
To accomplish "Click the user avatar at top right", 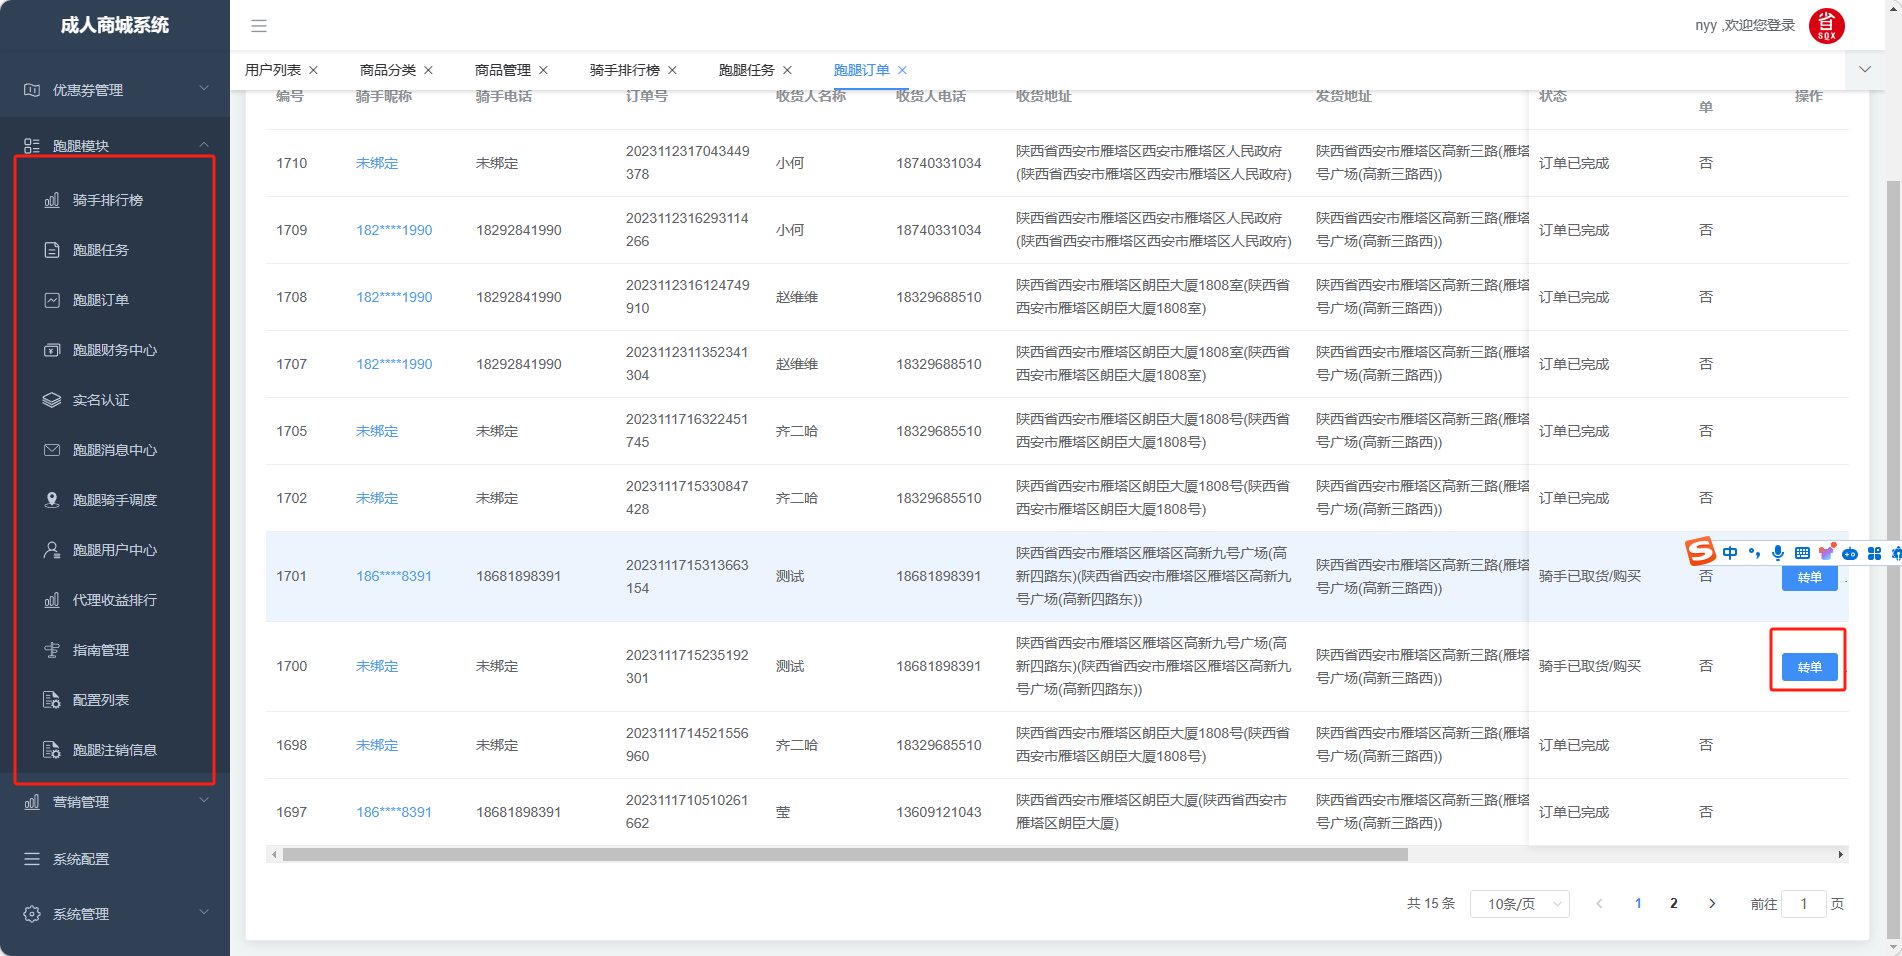I will pyautogui.click(x=1826, y=26).
